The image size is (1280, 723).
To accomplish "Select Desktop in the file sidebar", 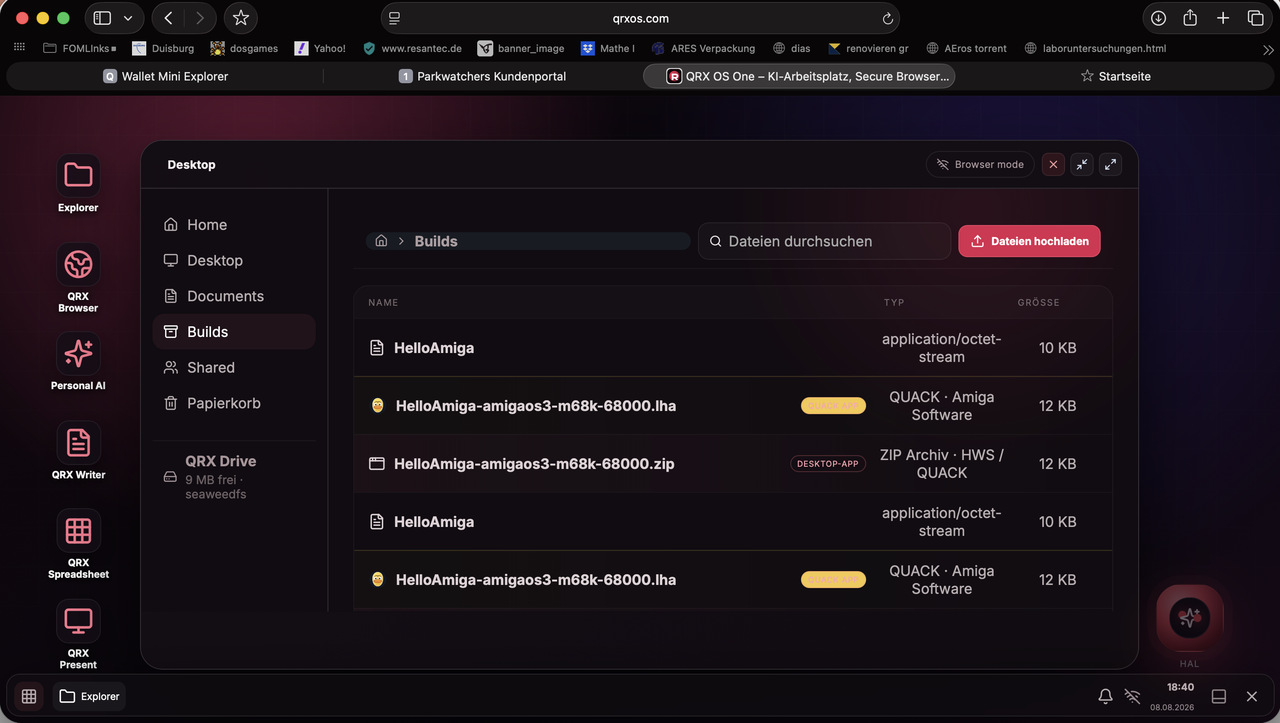I will tap(234, 260).
